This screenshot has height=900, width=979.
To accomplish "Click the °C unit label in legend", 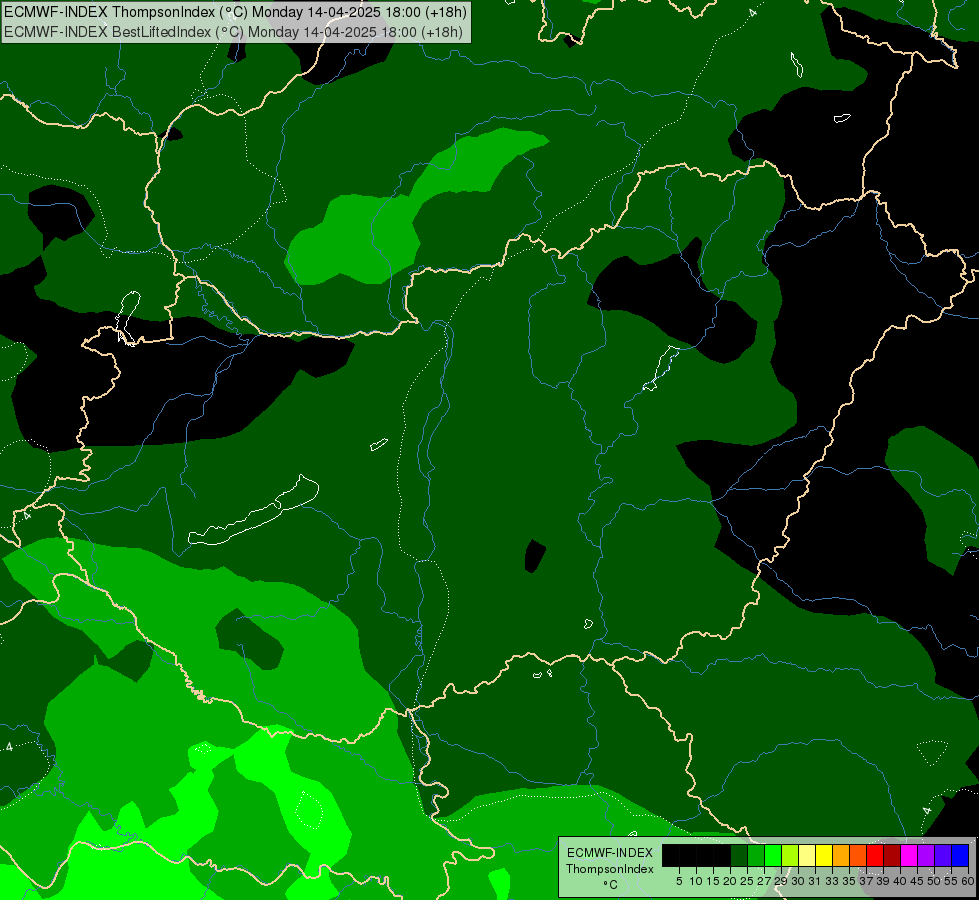I will [610, 884].
